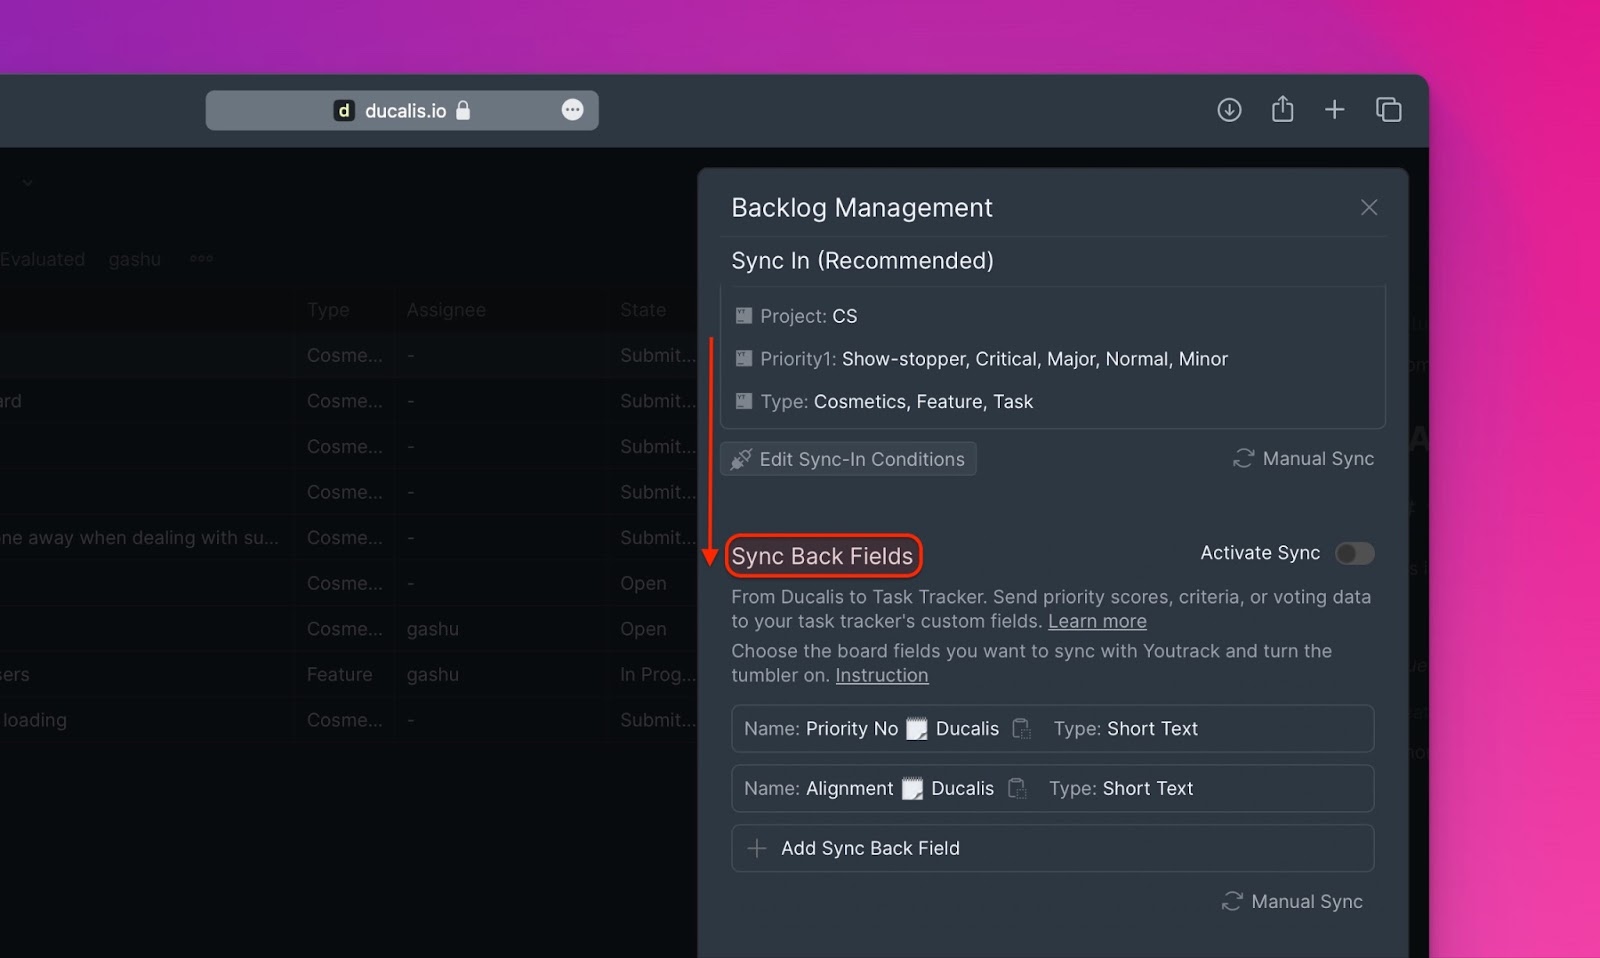Image resolution: width=1600 pixels, height=958 pixels.
Task: Click Edit Sync-In Conditions button
Action: coord(848,459)
